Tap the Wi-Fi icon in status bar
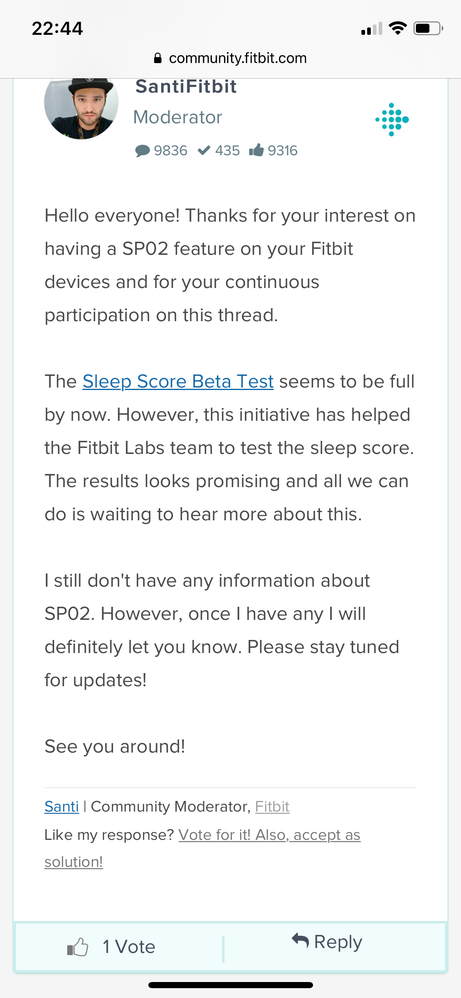Viewport: 461px width, 998px height. pos(398,29)
